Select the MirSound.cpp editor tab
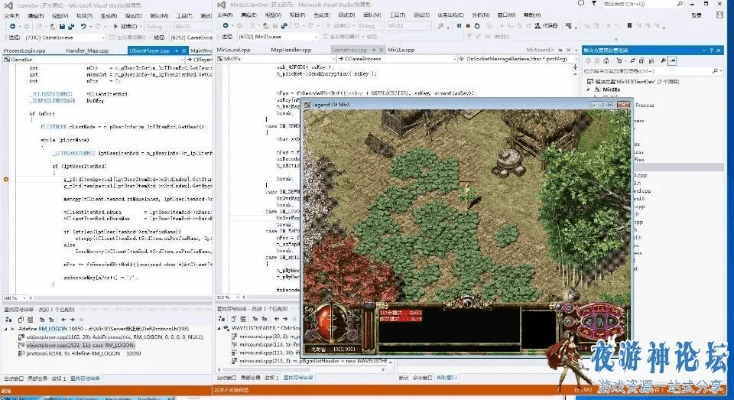 (236, 48)
